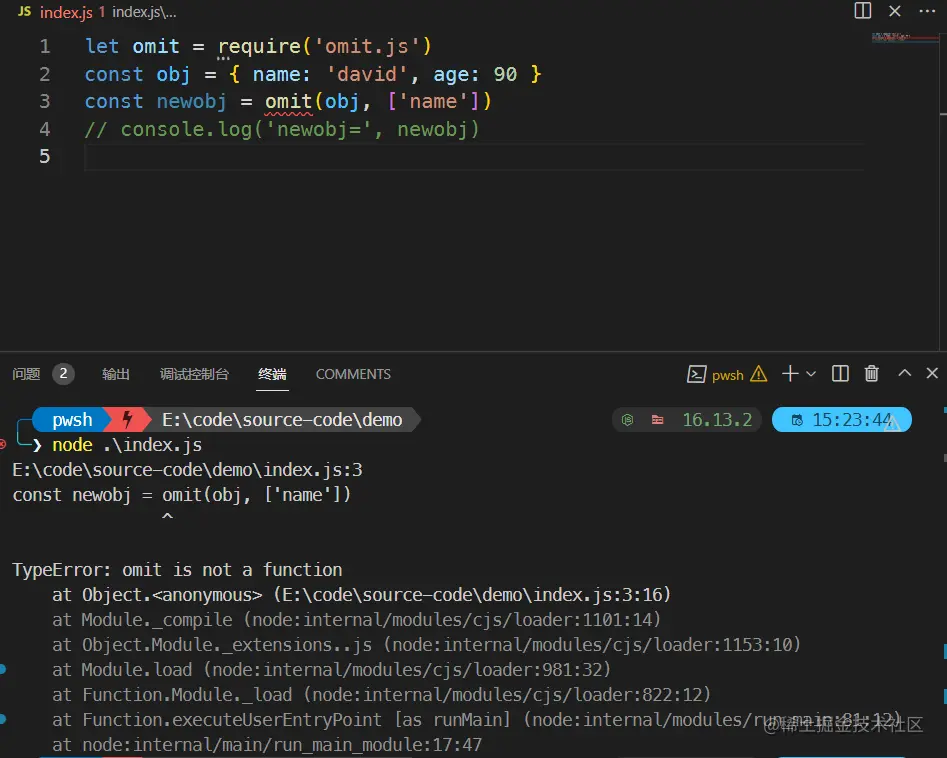947x758 pixels.
Task: Kill terminal with the trash icon
Action: pos(872,374)
